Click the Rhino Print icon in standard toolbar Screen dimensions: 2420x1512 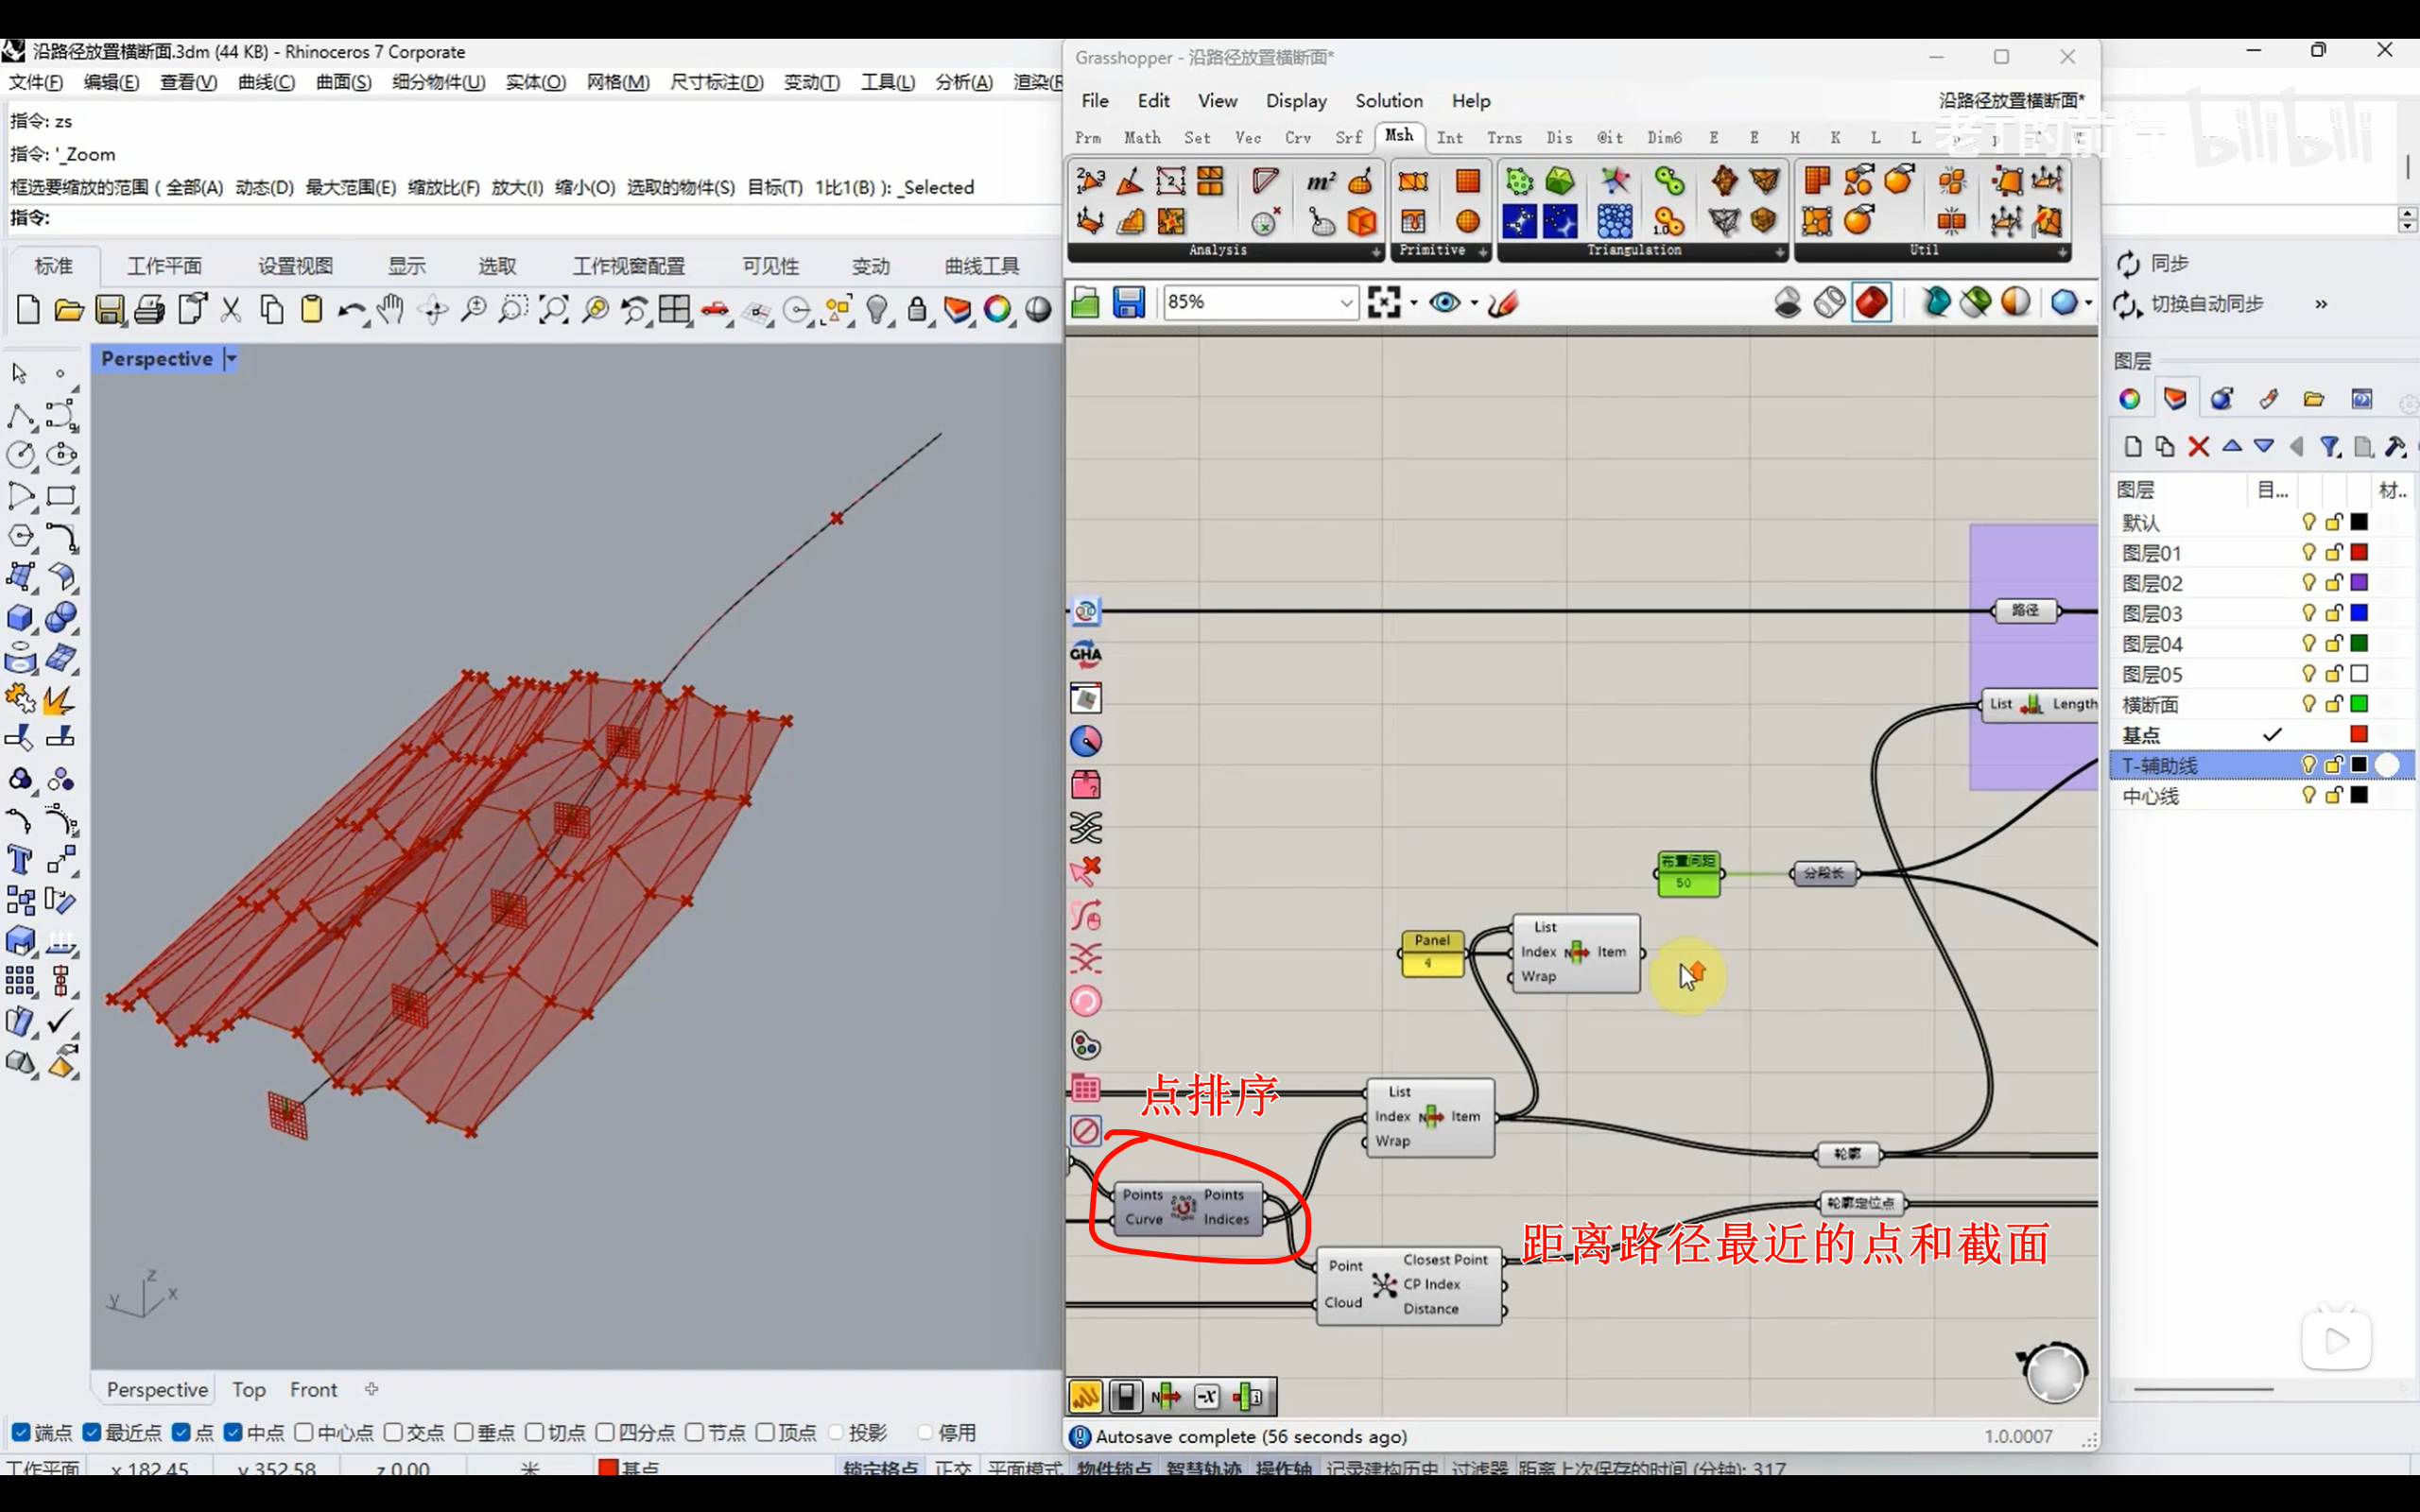point(149,310)
